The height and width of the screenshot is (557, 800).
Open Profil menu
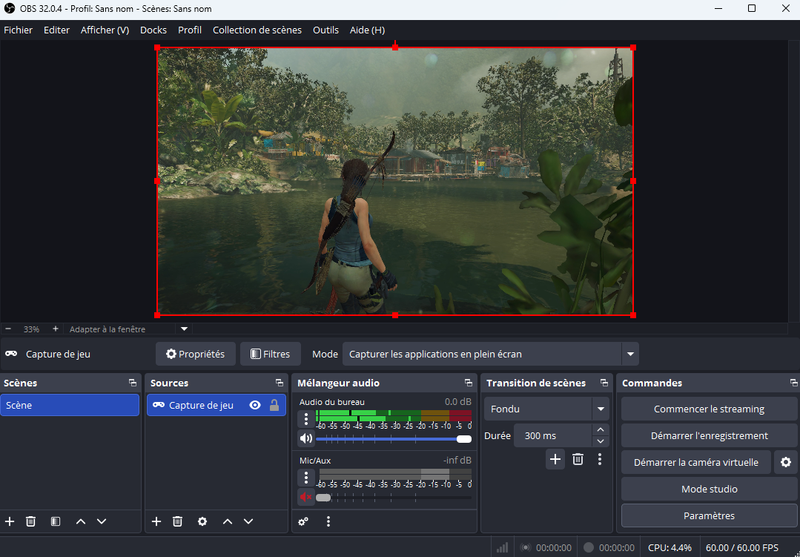190,30
